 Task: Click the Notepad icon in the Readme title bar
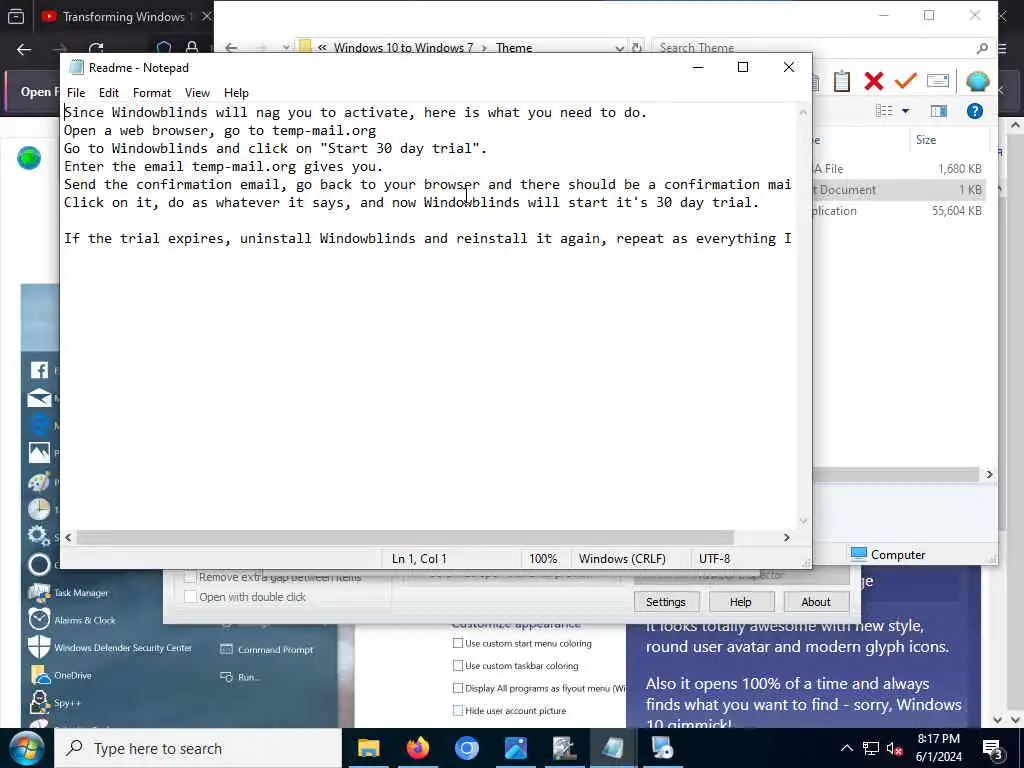point(76,67)
